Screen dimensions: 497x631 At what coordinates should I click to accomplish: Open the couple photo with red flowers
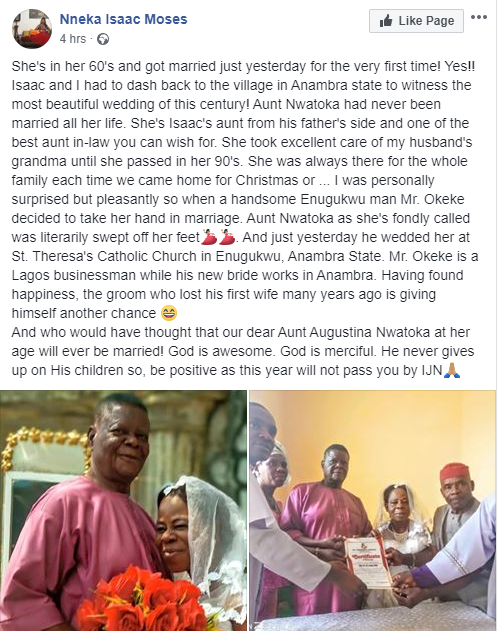point(123,510)
